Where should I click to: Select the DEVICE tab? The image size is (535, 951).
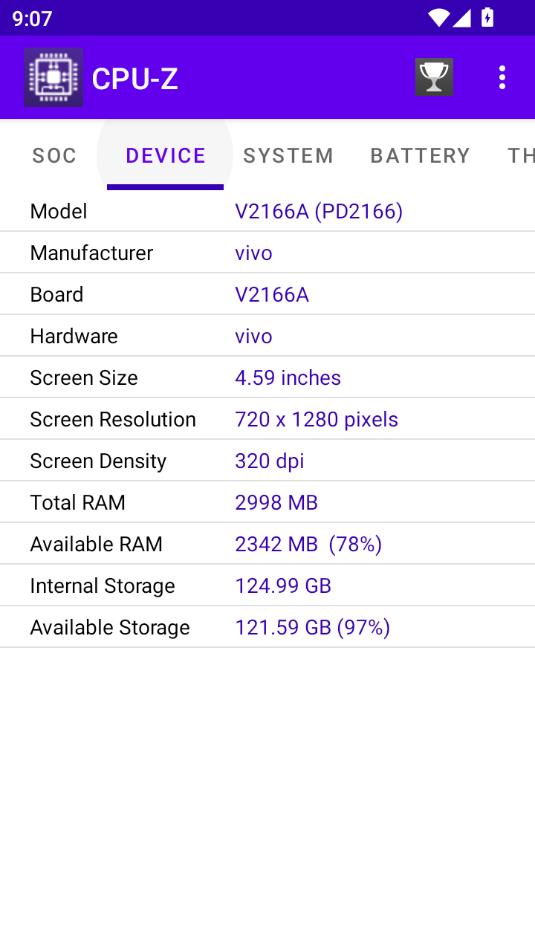pyautogui.click(x=165, y=155)
